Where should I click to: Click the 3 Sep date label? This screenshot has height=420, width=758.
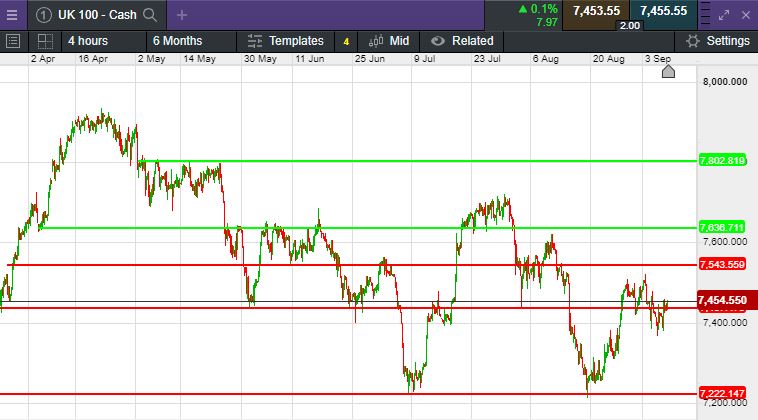657,59
